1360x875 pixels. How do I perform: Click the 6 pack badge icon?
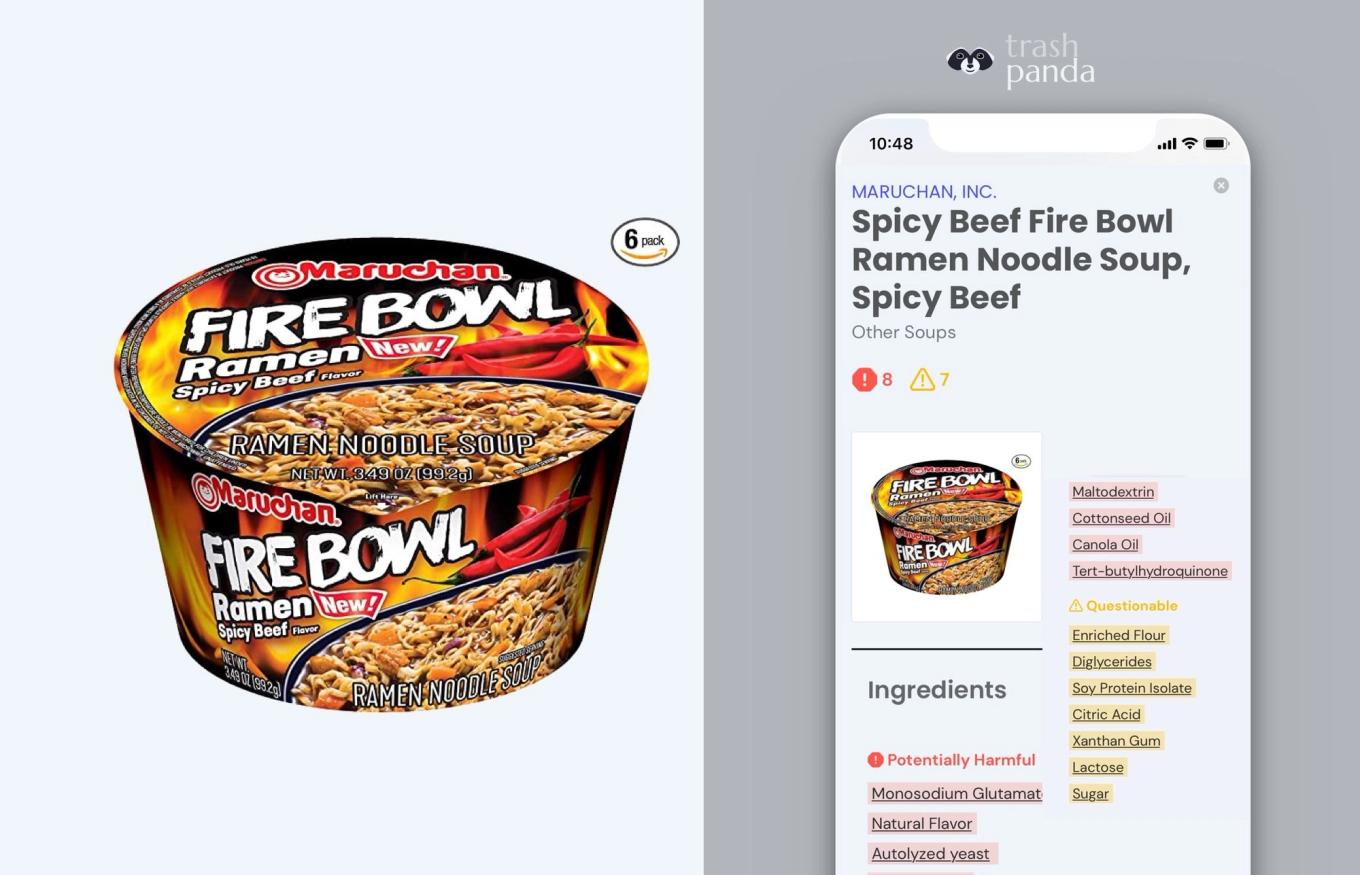point(645,241)
